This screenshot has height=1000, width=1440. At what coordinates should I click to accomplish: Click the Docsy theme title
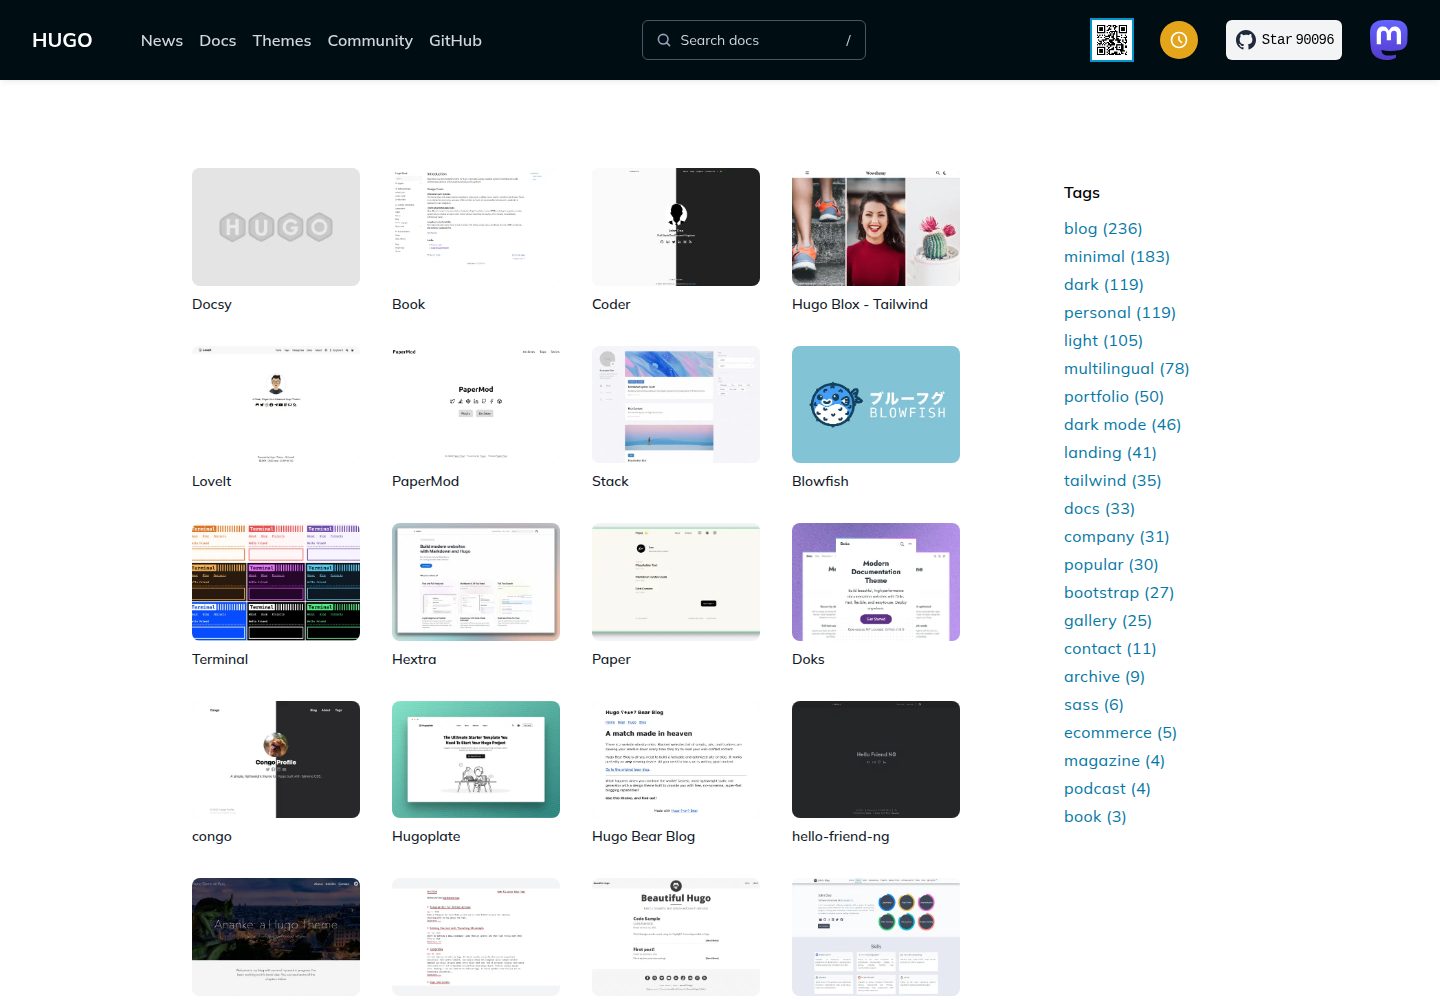click(212, 304)
